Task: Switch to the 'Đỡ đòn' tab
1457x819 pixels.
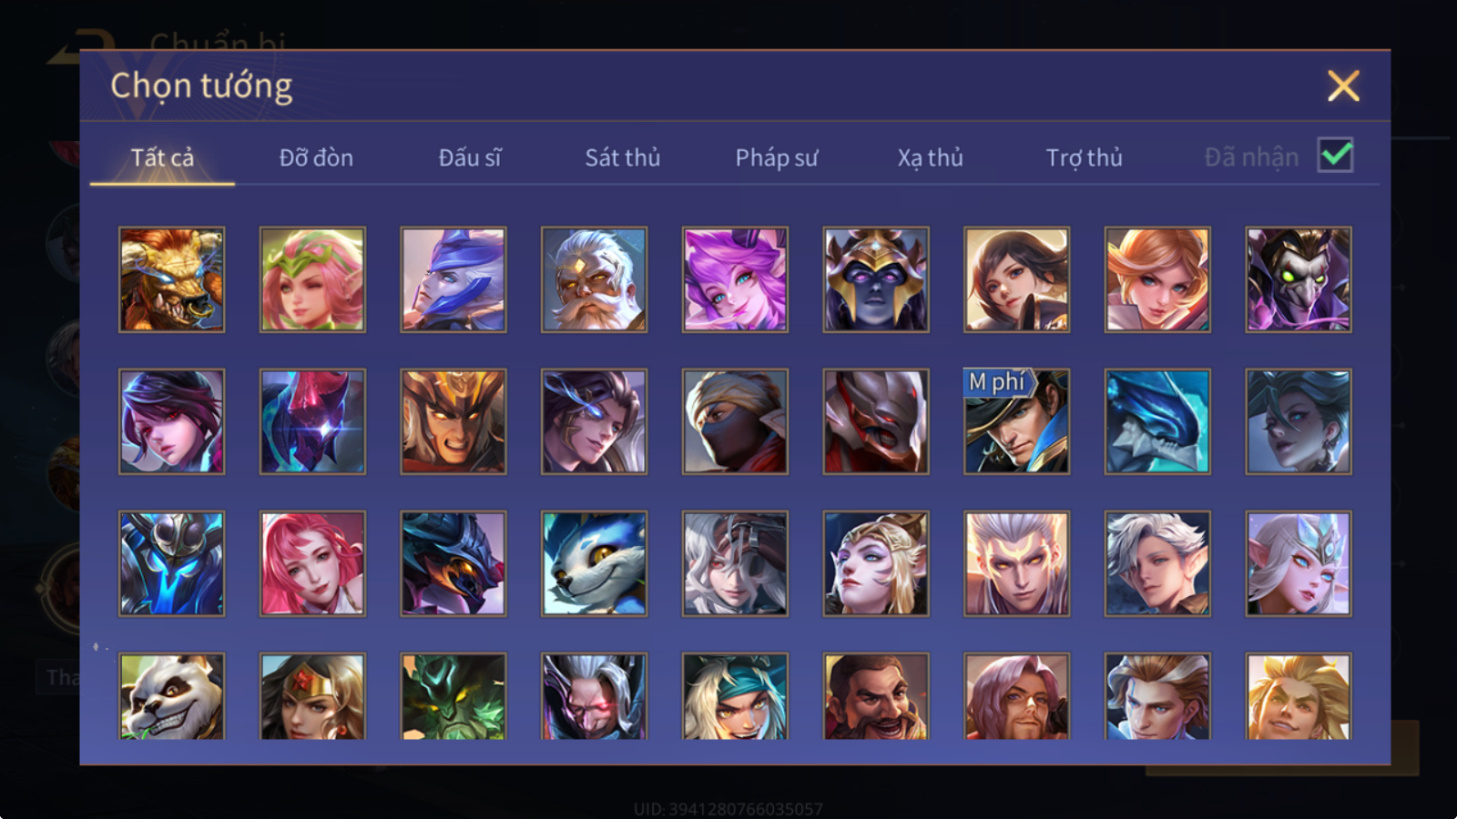Action: tap(316, 158)
